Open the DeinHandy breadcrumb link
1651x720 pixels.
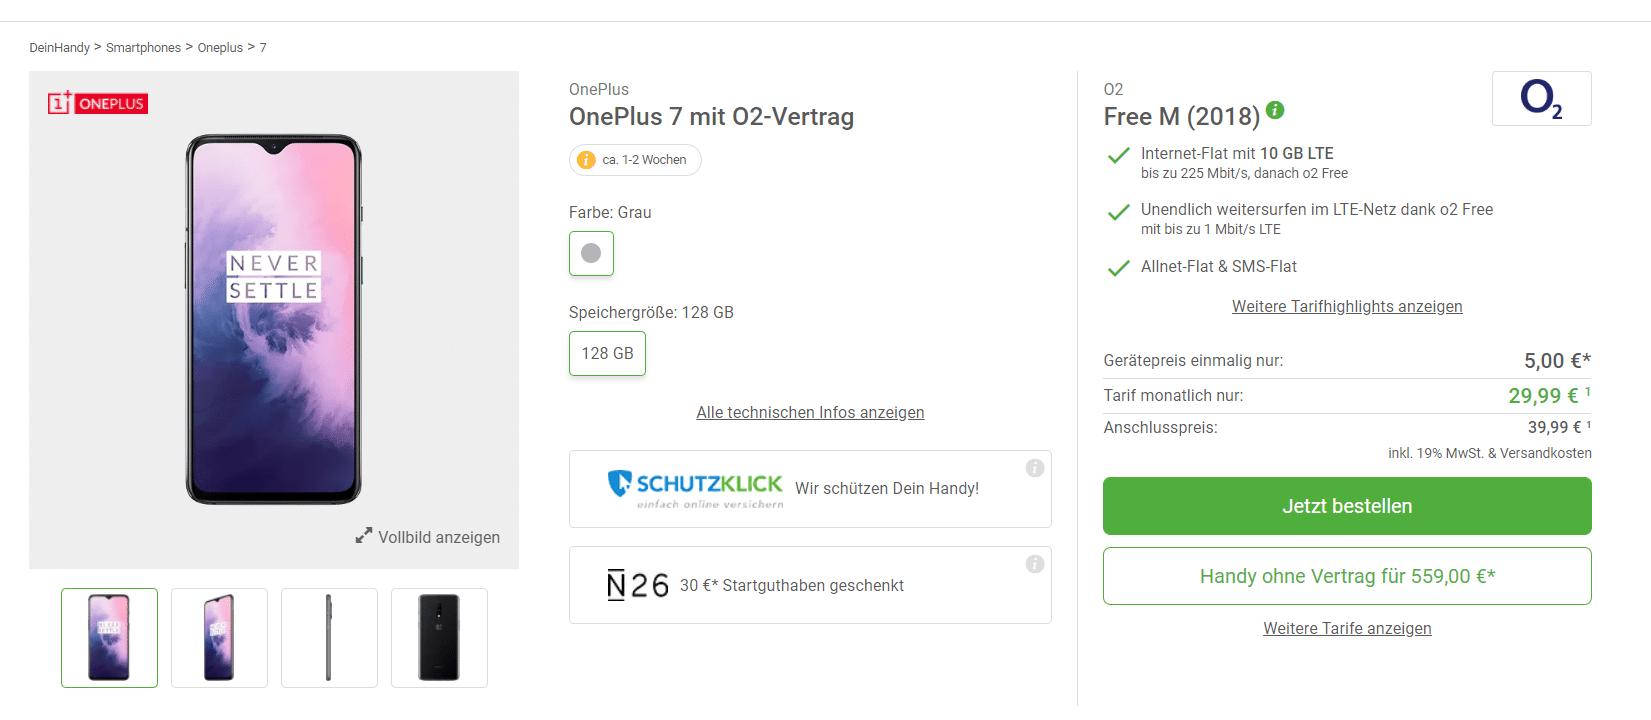coord(59,48)
